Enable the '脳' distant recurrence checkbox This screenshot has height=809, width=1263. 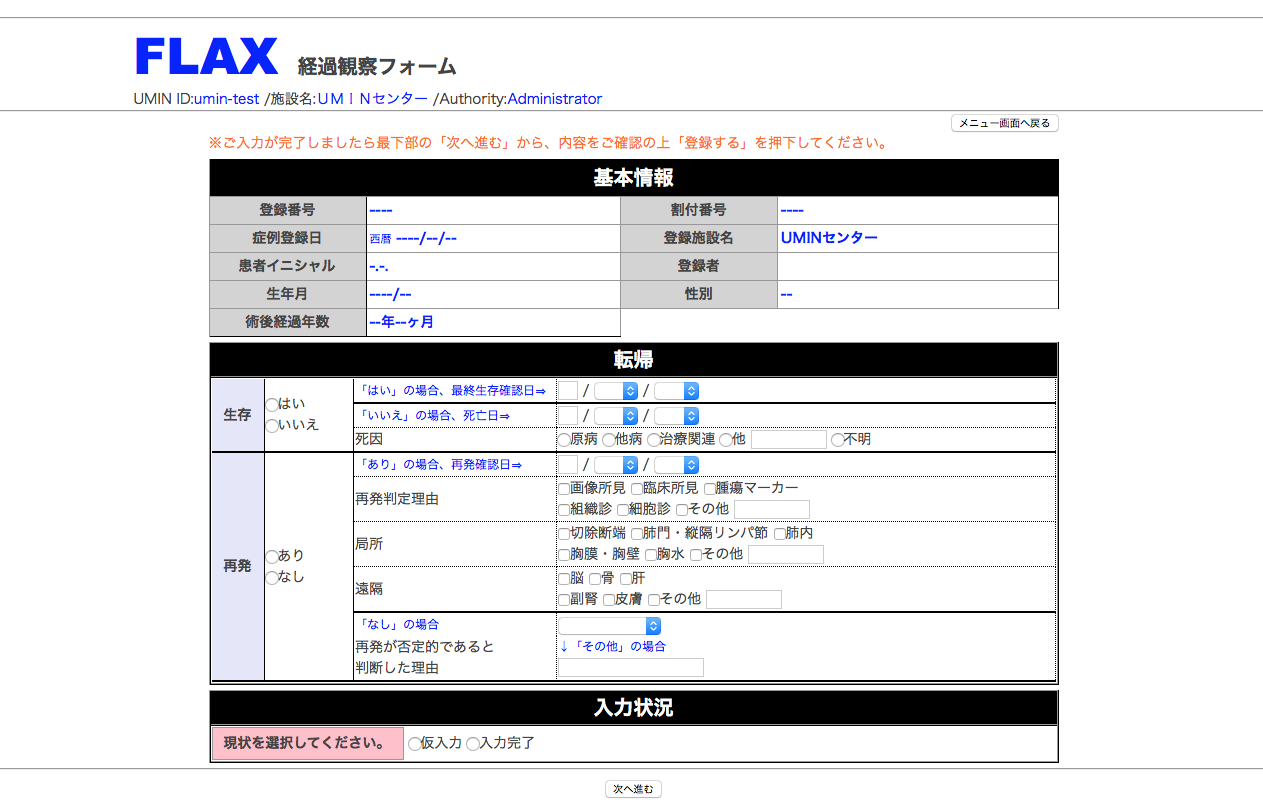pos(564,579)
